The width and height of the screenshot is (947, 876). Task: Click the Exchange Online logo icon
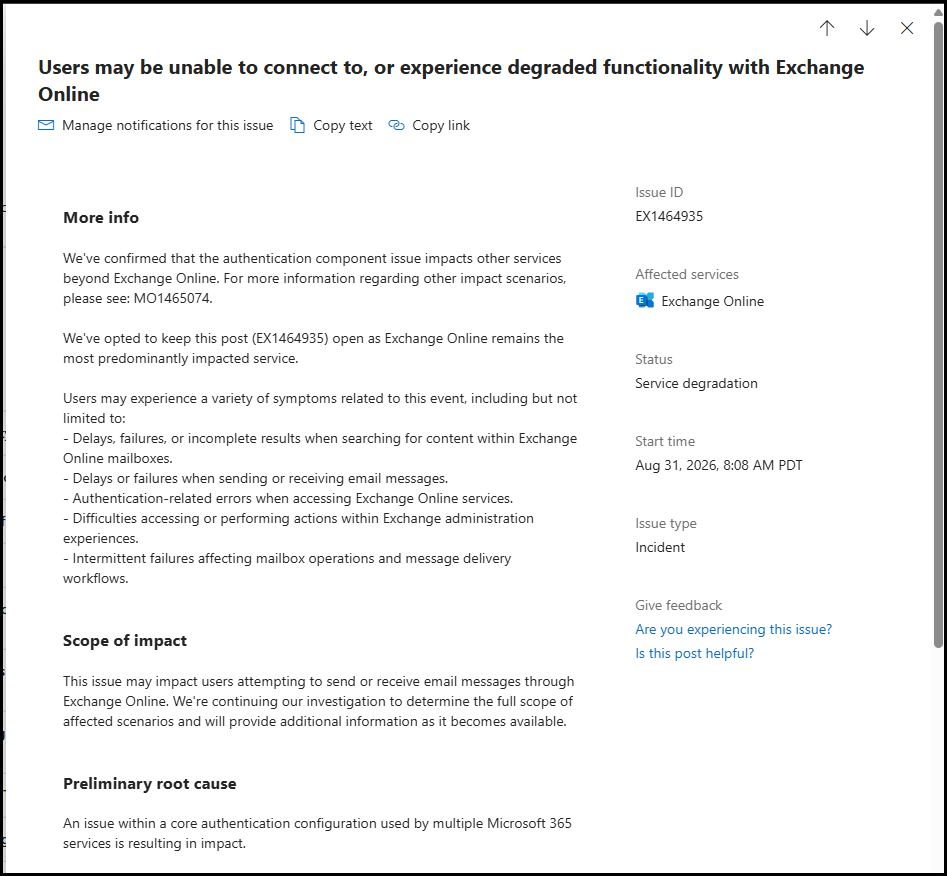coord(645,300)
